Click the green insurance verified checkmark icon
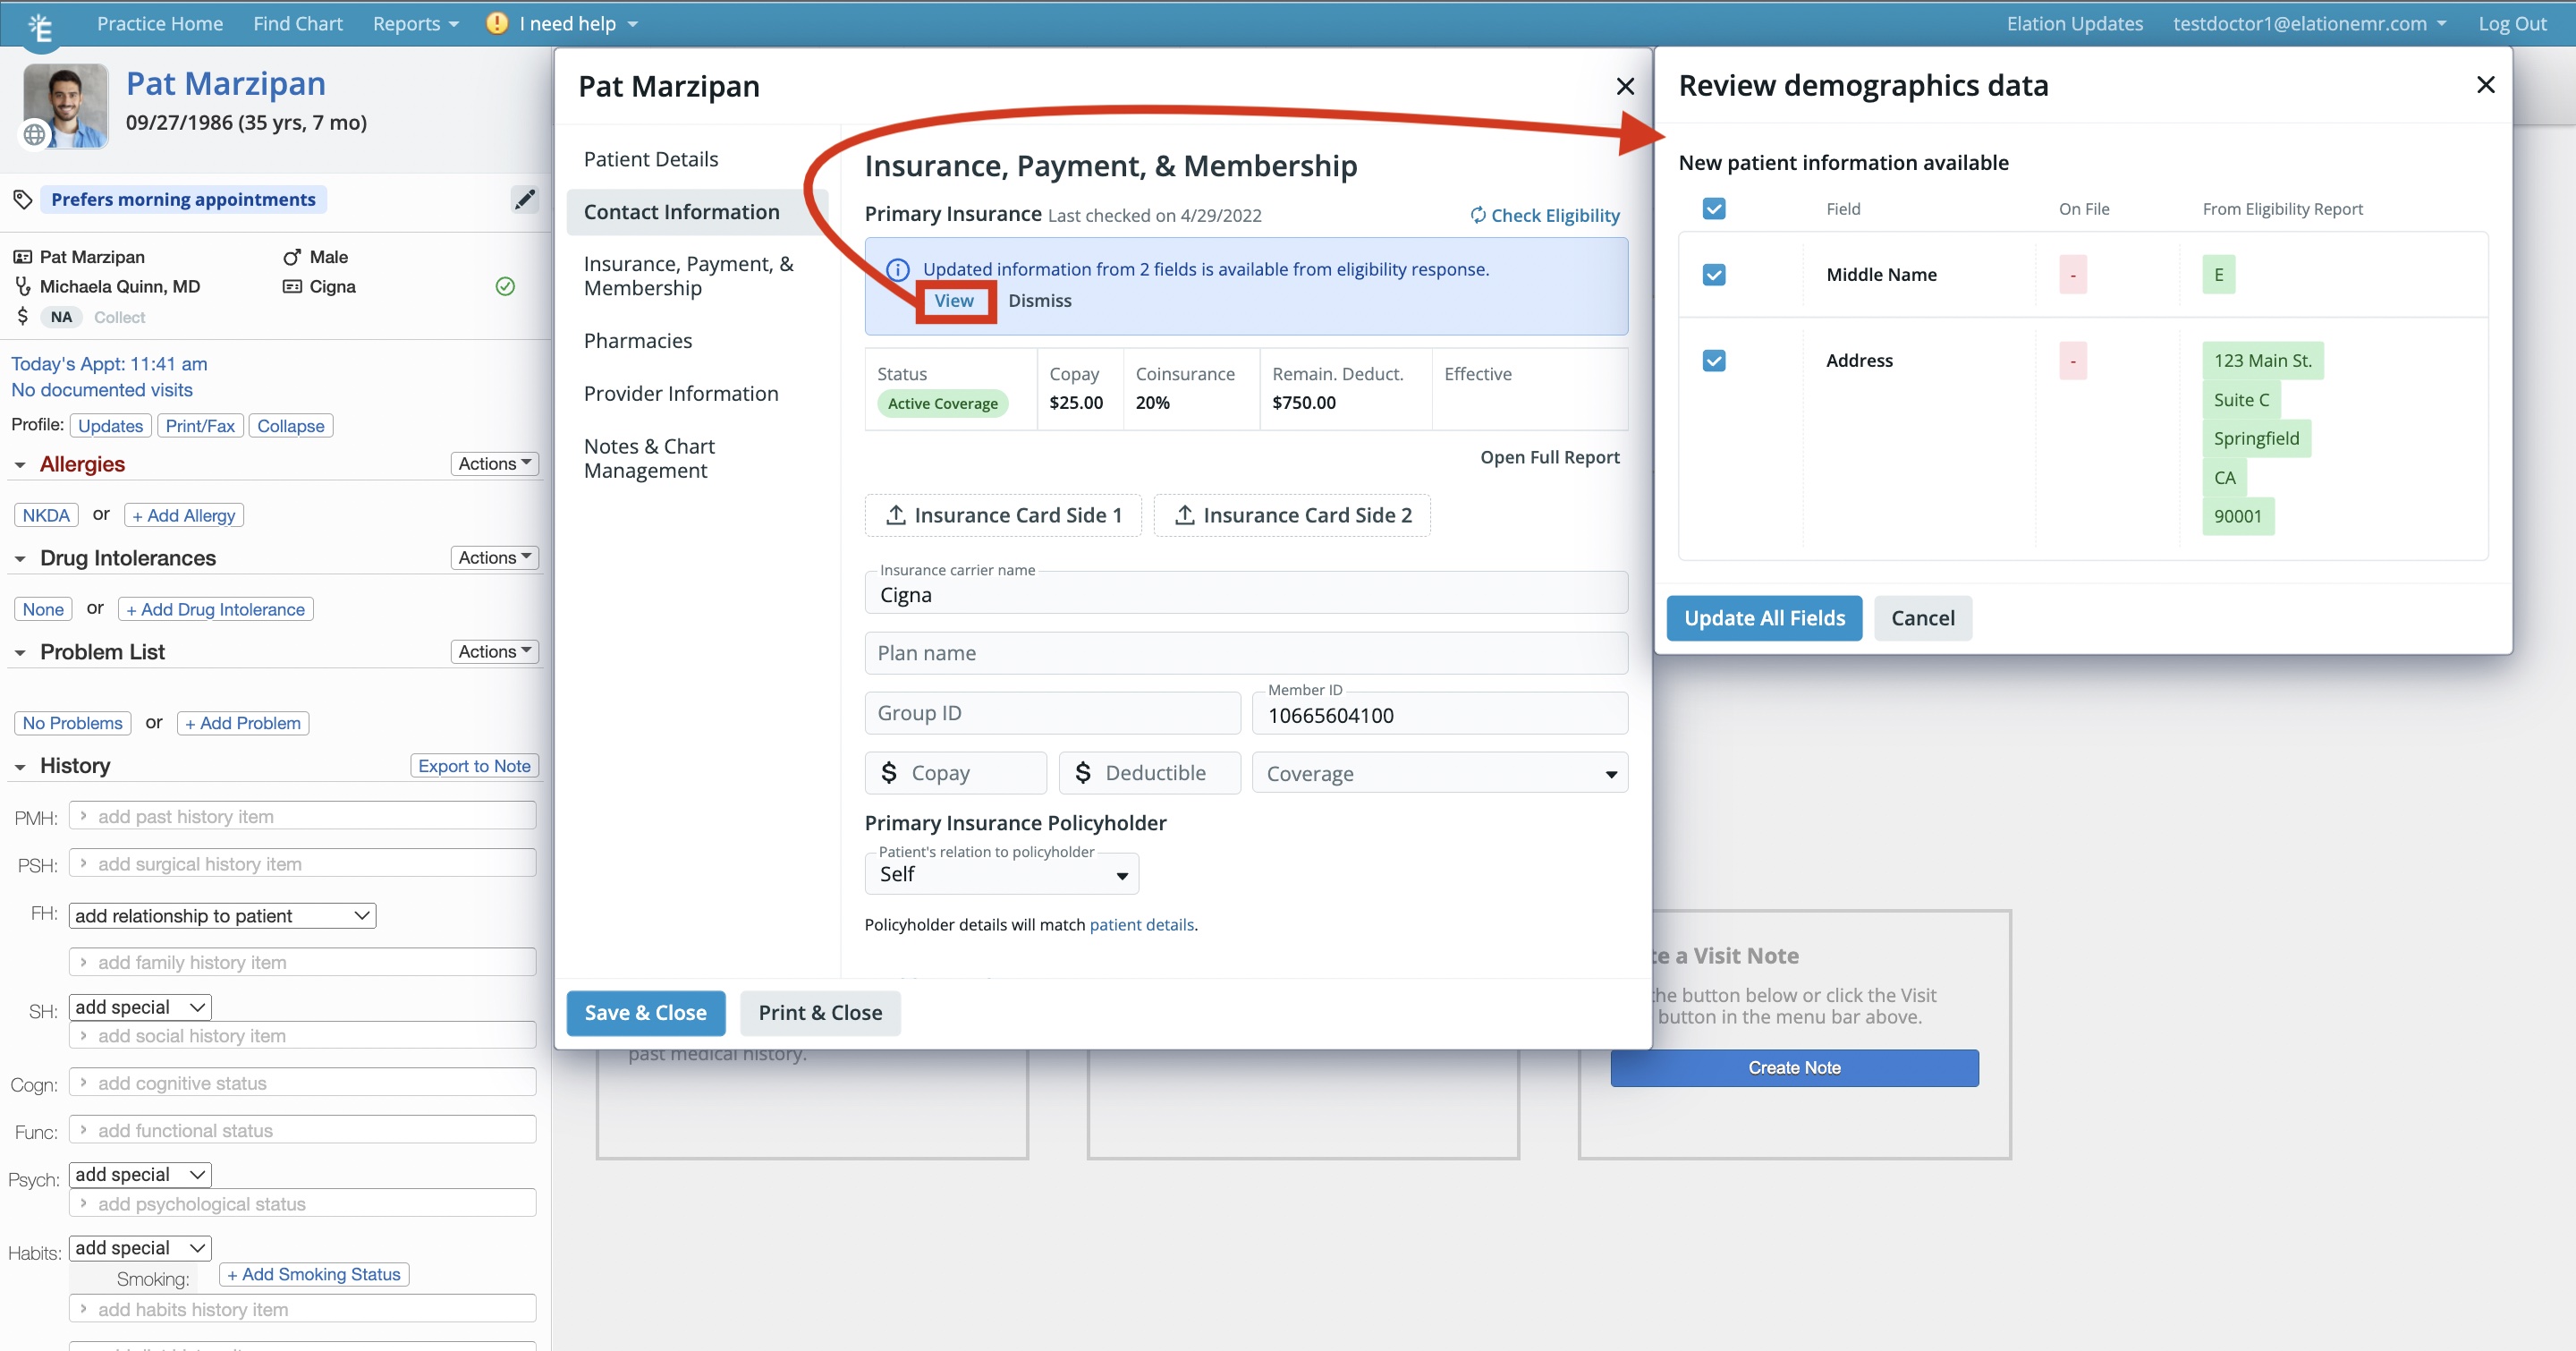This screenshot has height=1351, width=2576. (505, 287)
